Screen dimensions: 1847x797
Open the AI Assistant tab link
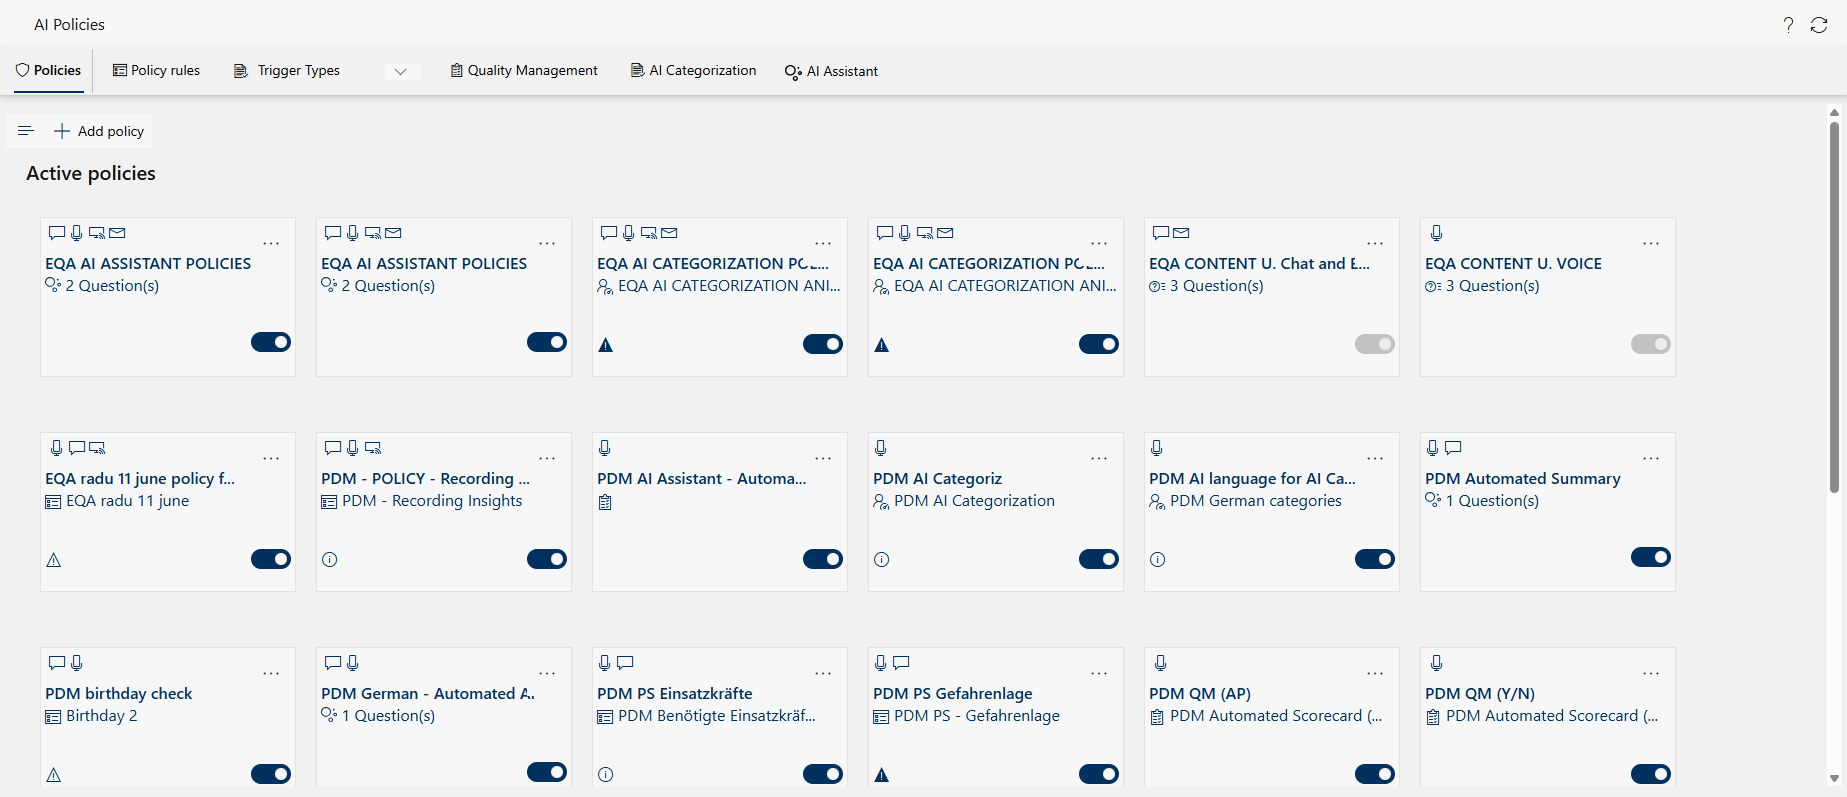coord(831,71)
